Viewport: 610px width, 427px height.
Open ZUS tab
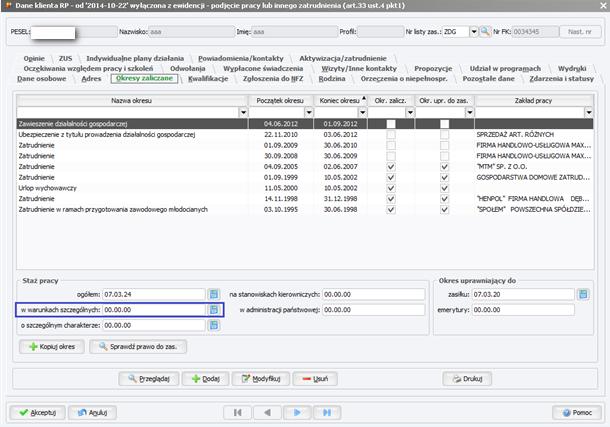point(65,58)
